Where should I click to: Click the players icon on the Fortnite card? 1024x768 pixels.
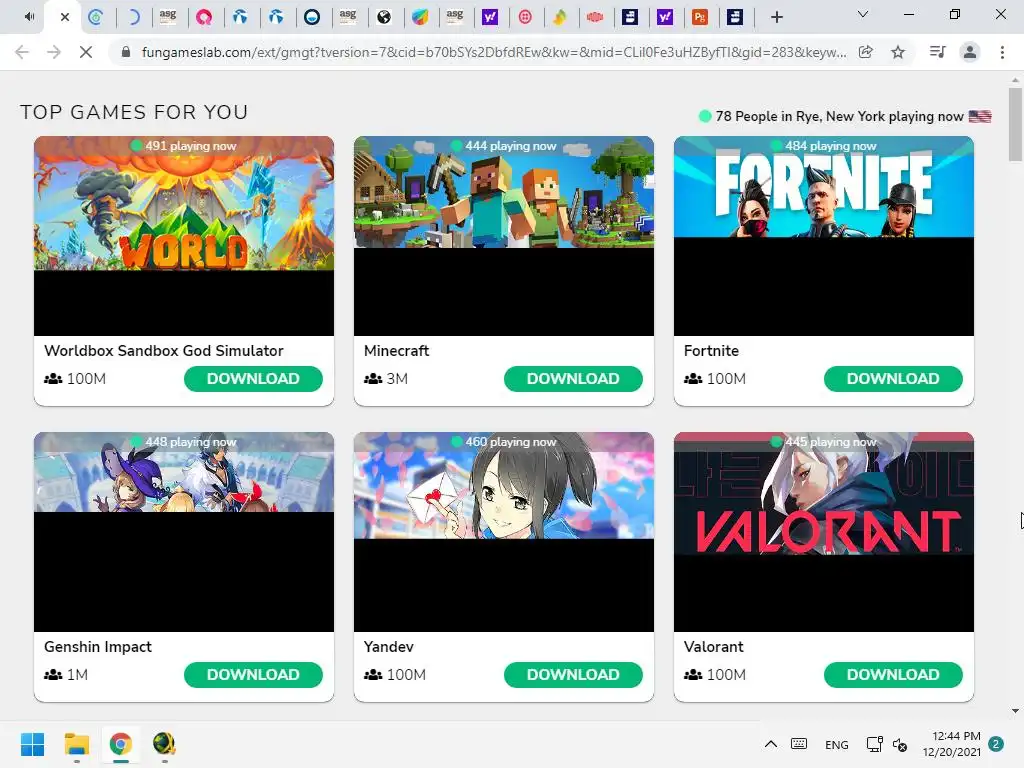[x=693, y=379]
